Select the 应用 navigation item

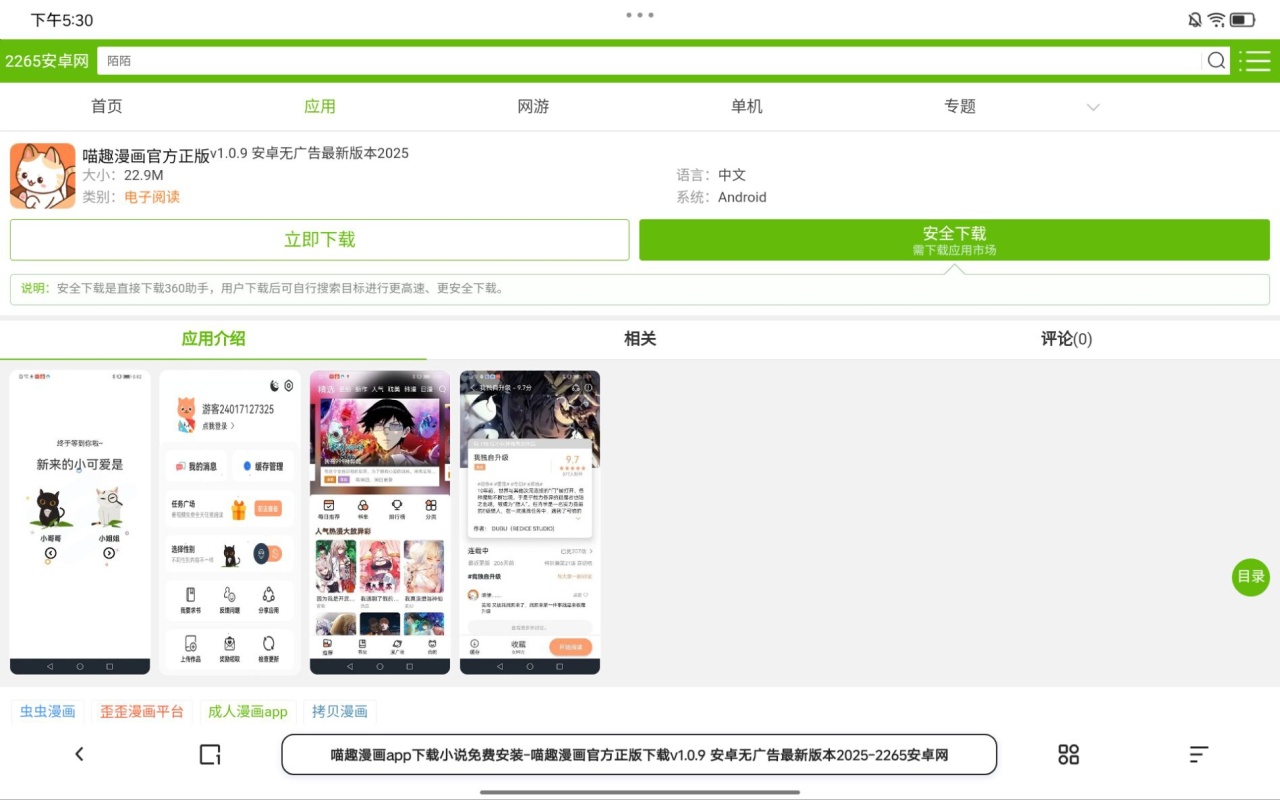coord(320,106)
